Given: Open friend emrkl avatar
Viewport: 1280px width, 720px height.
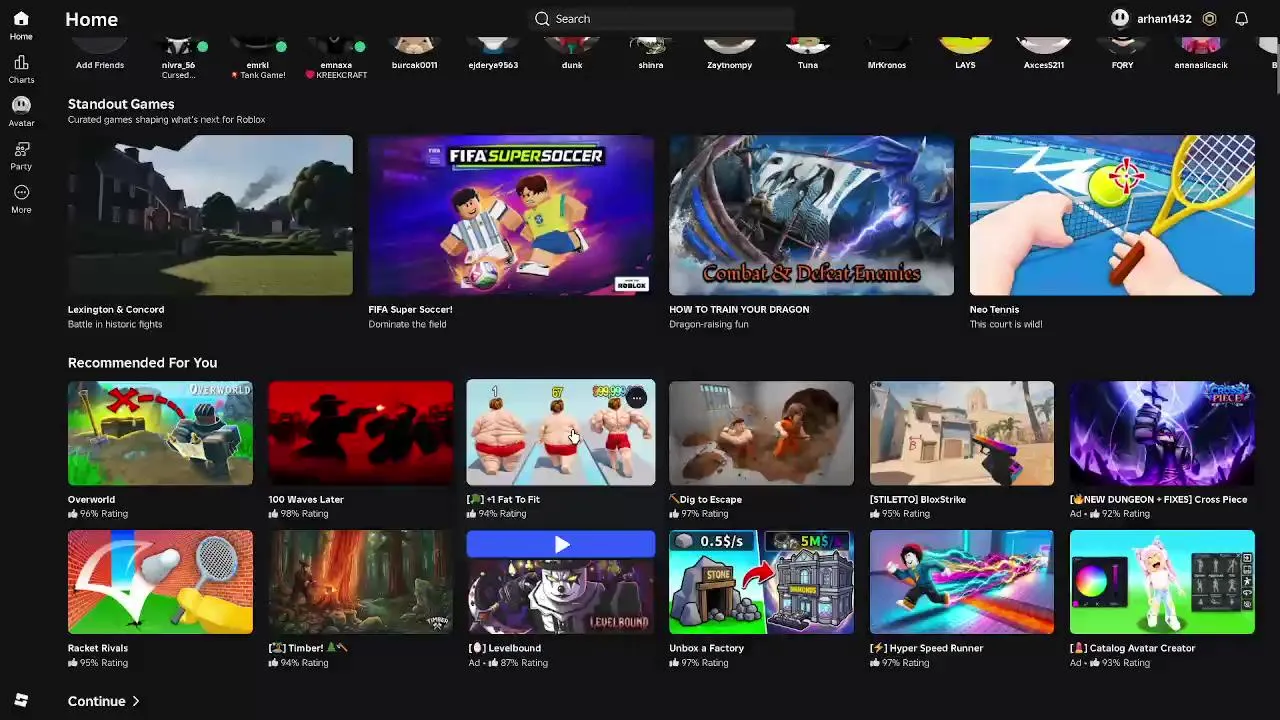Looking at the screenshot, I should pos(257,47).
